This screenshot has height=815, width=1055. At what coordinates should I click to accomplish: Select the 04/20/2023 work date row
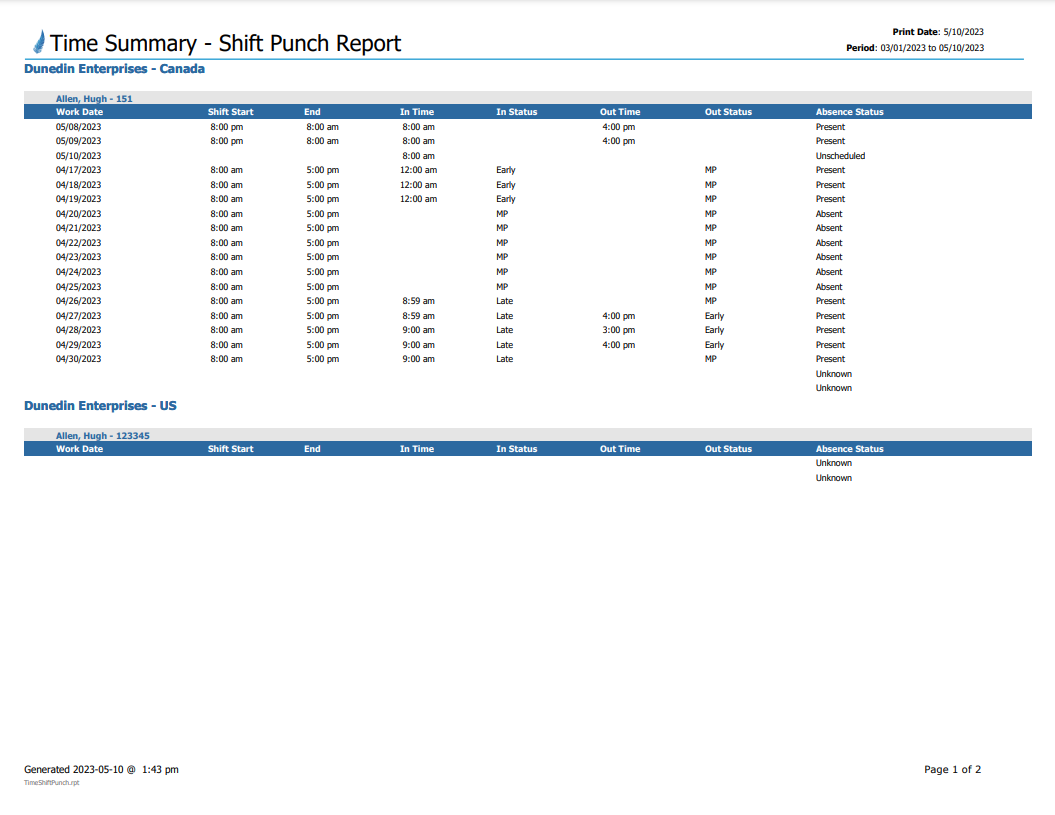coord(79,214)
